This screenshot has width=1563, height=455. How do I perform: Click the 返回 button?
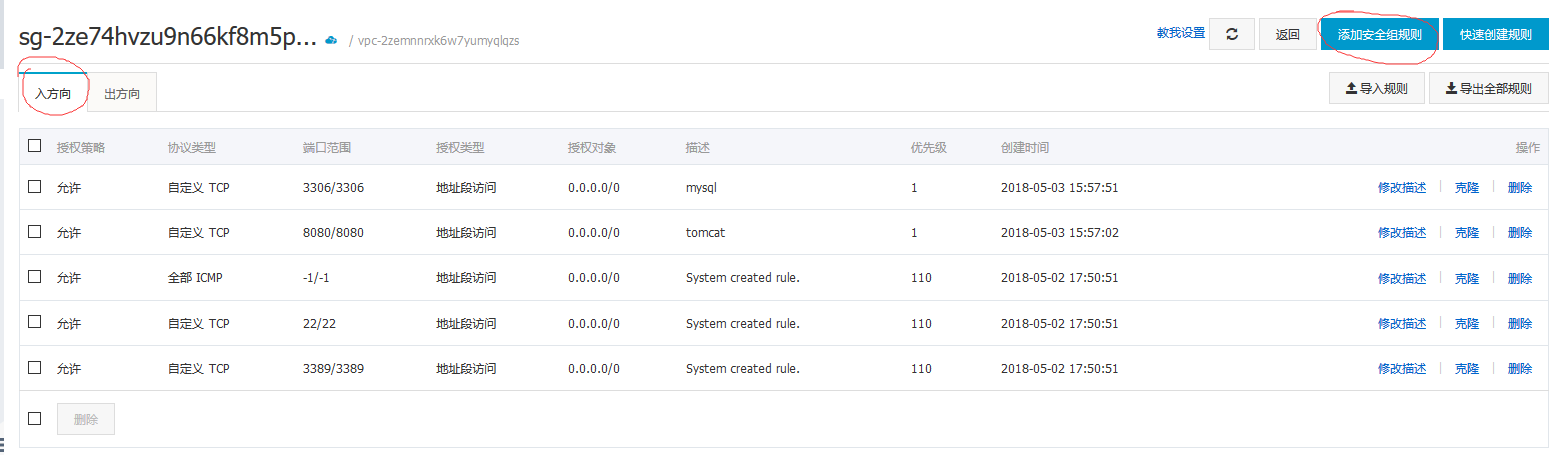(x=1288, y=34)
